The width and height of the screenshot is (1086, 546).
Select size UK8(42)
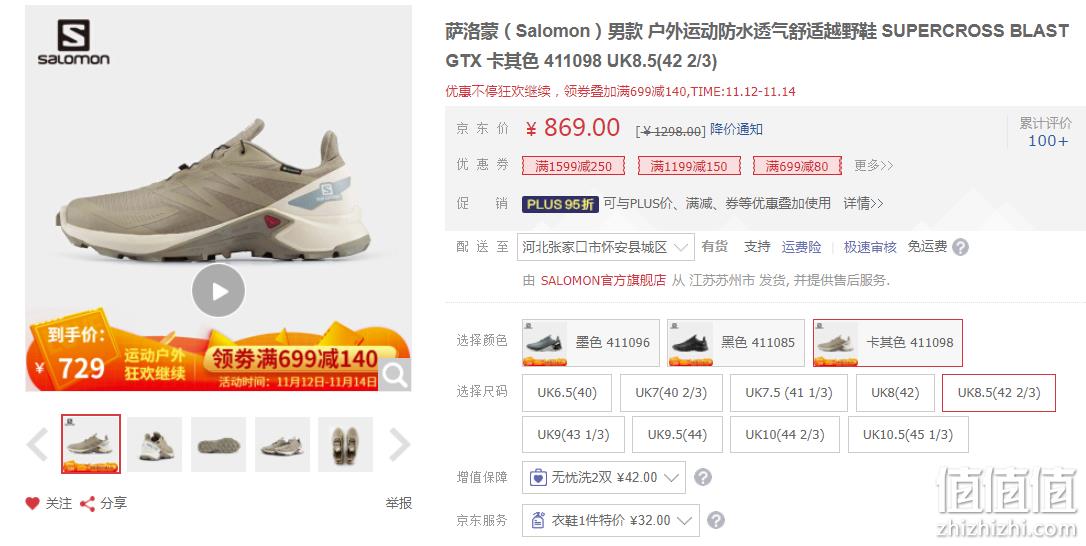(896, 393)
